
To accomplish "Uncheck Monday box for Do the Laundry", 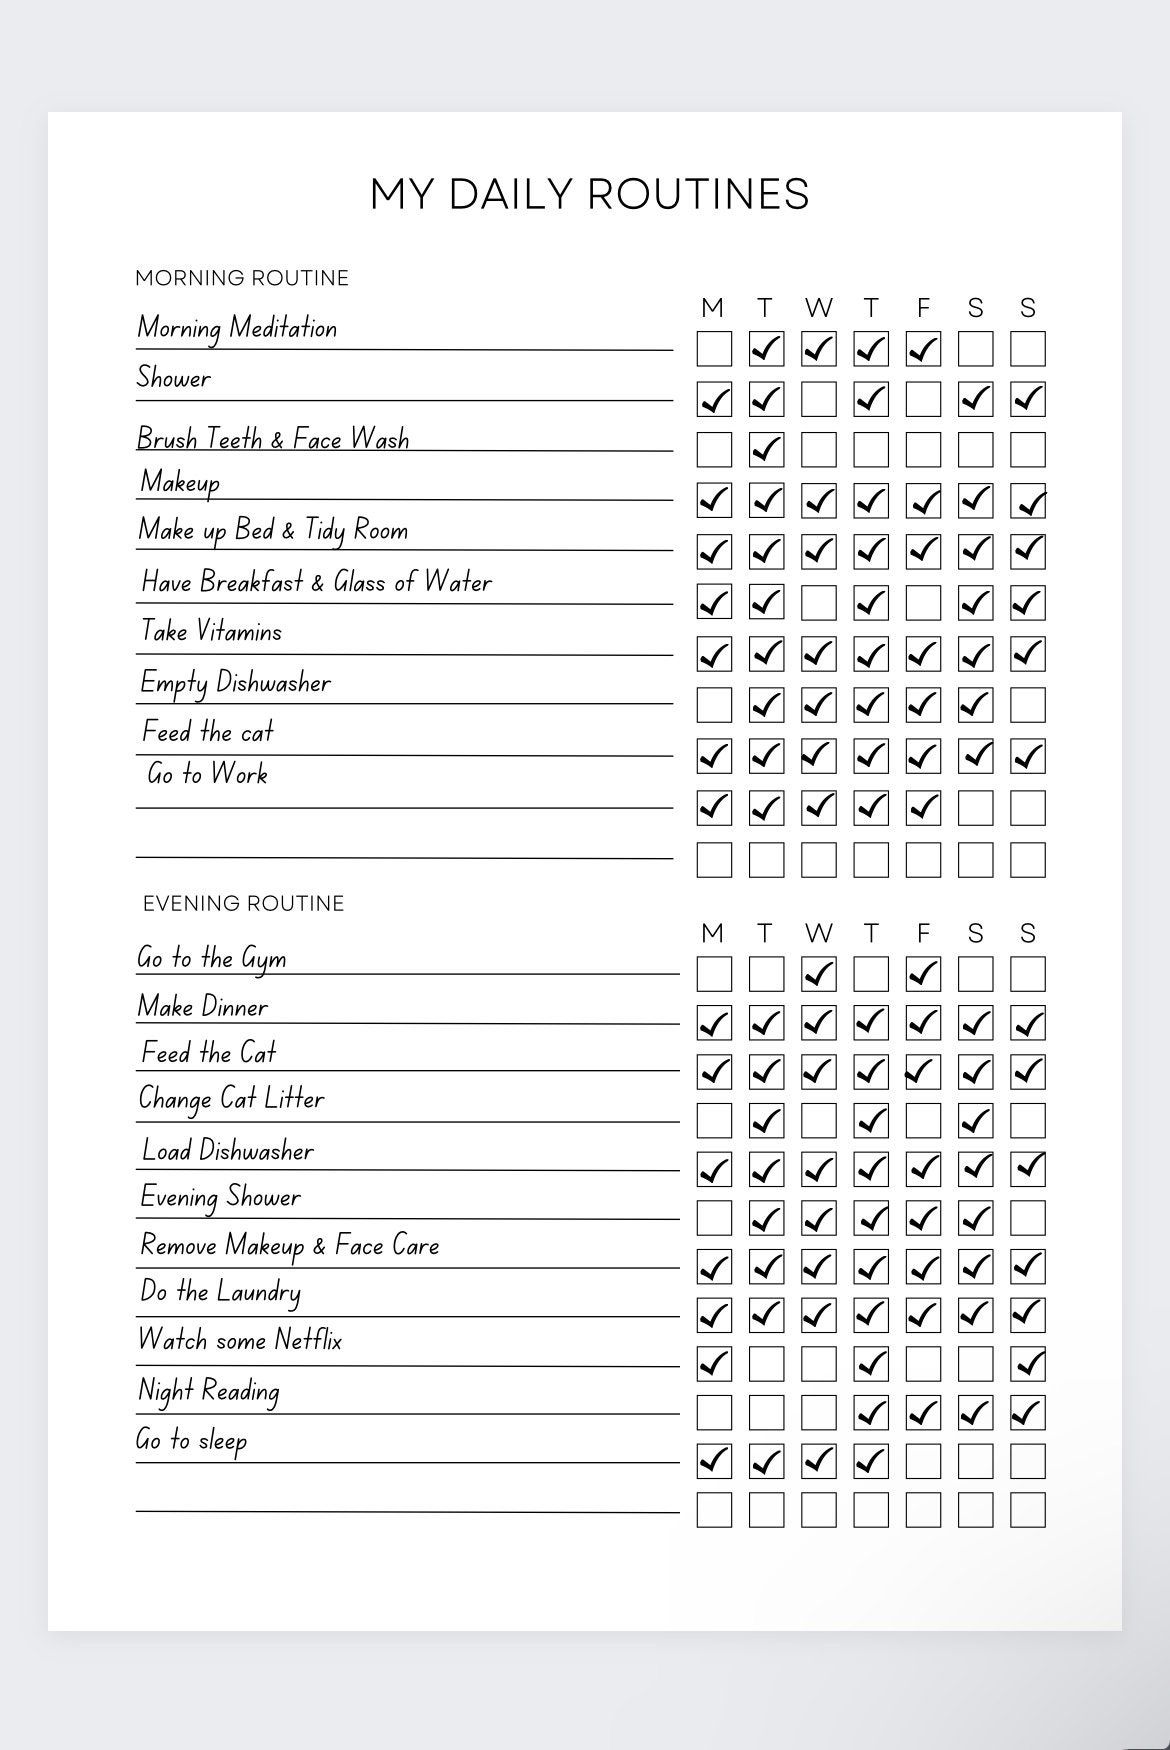I will click(x=713, y=1315).
